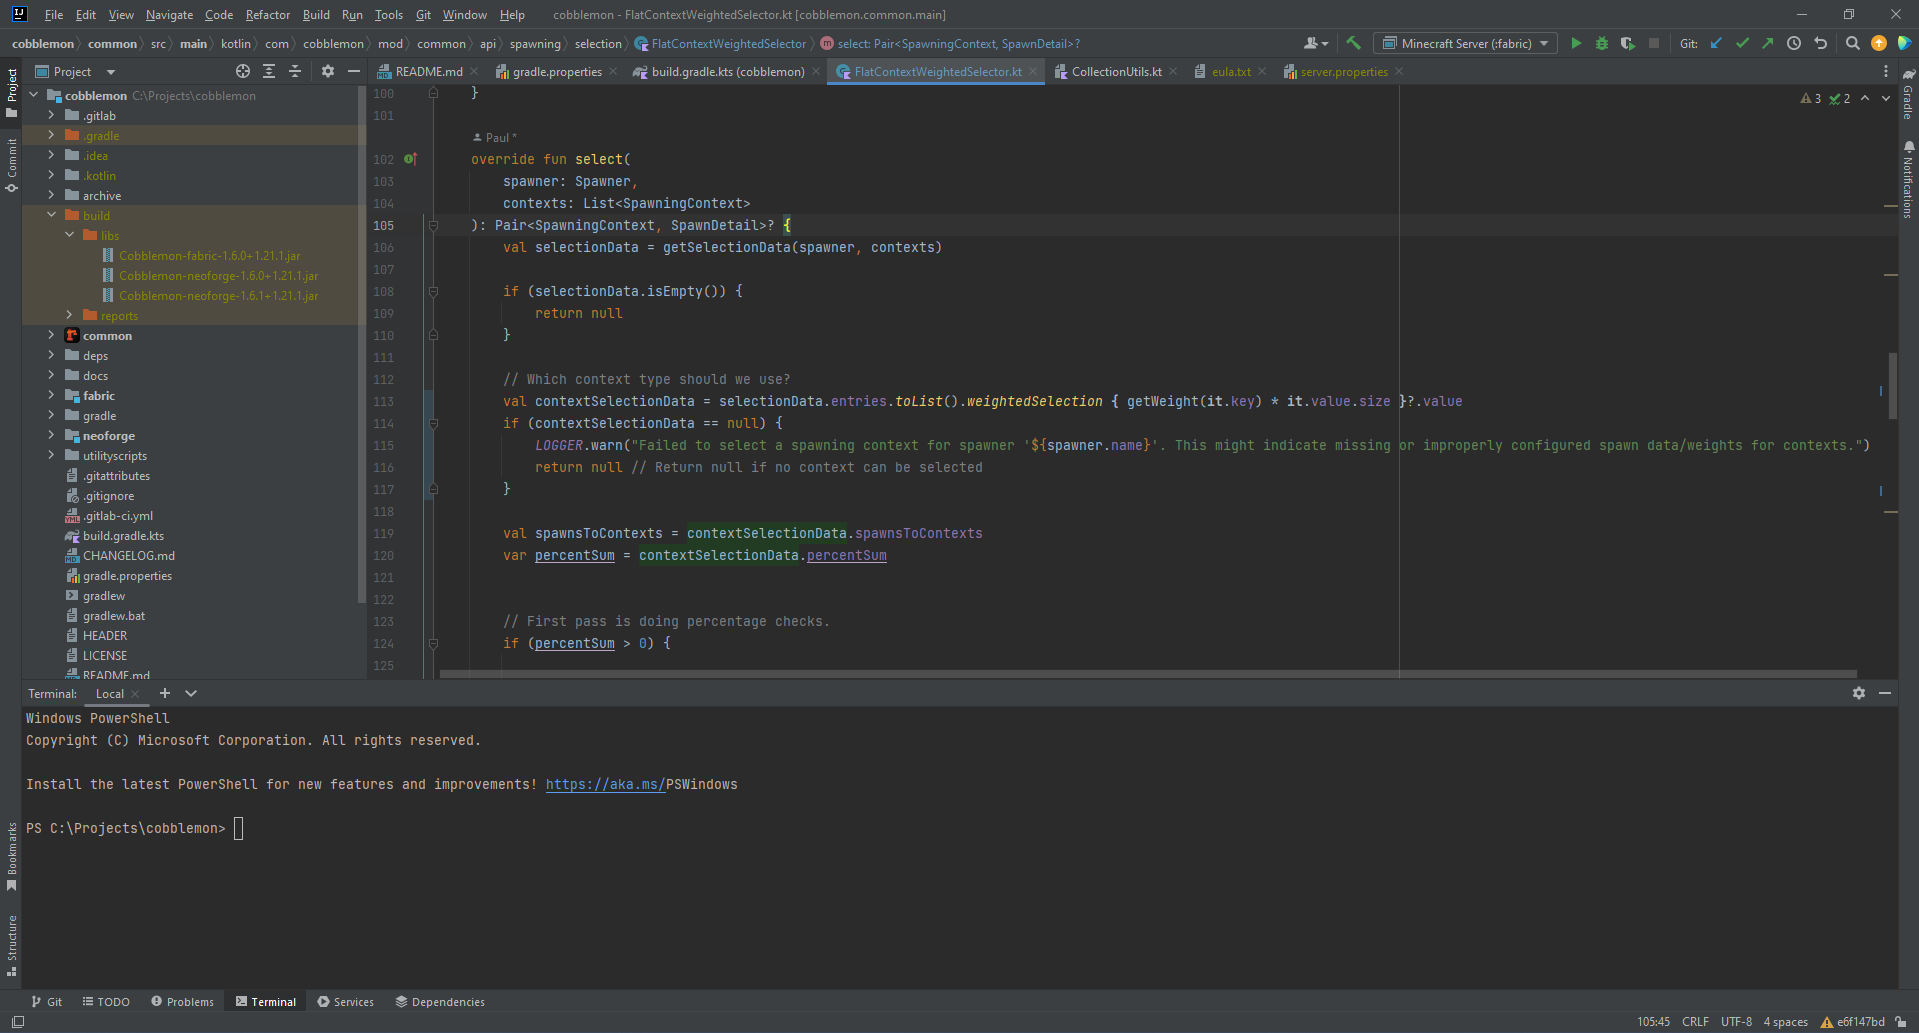Image resolution: width=1919 pixels, height=1033 pixels.
Task: Open terminal shell options dropdown arrow
Action: point(191,693)
